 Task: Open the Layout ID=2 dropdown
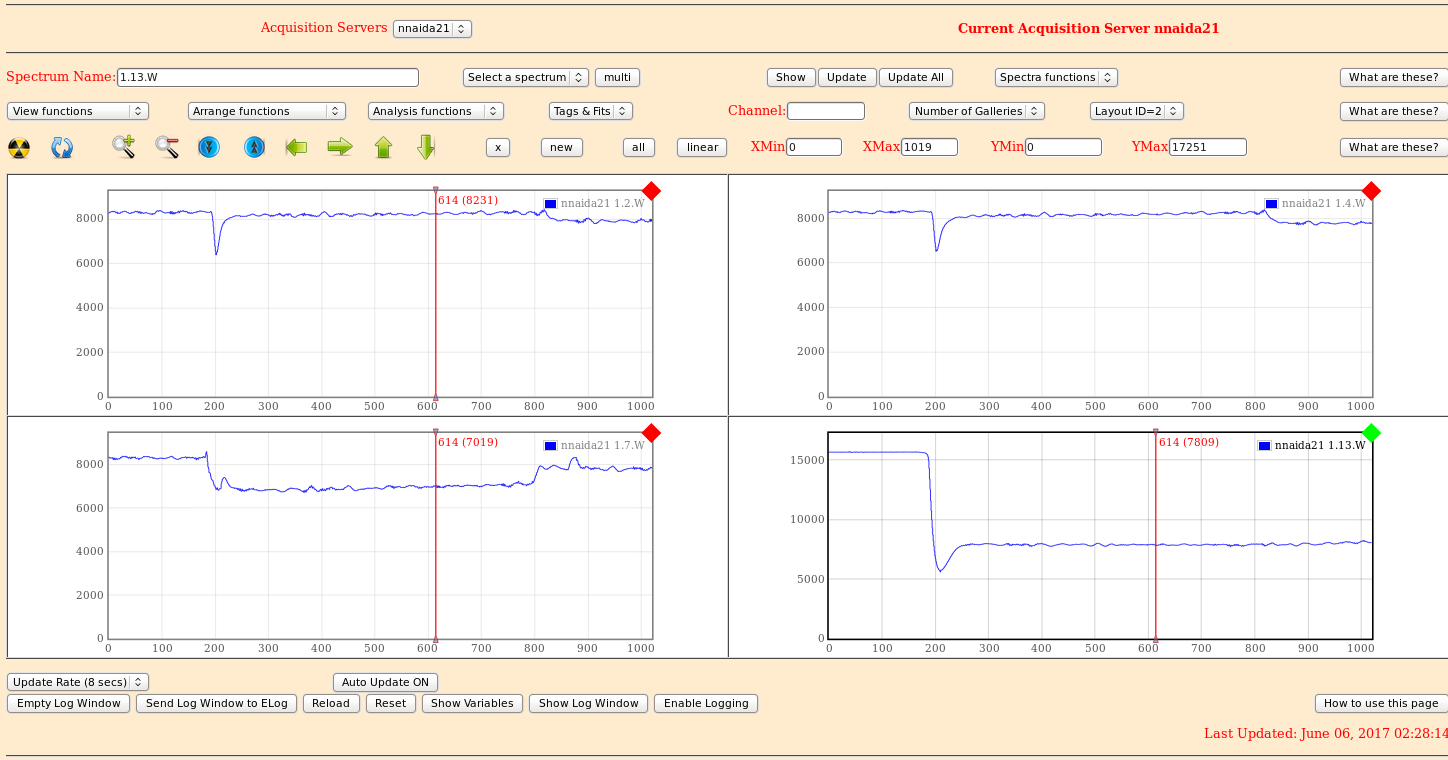pyautogui.click(x=1137, y=111)
